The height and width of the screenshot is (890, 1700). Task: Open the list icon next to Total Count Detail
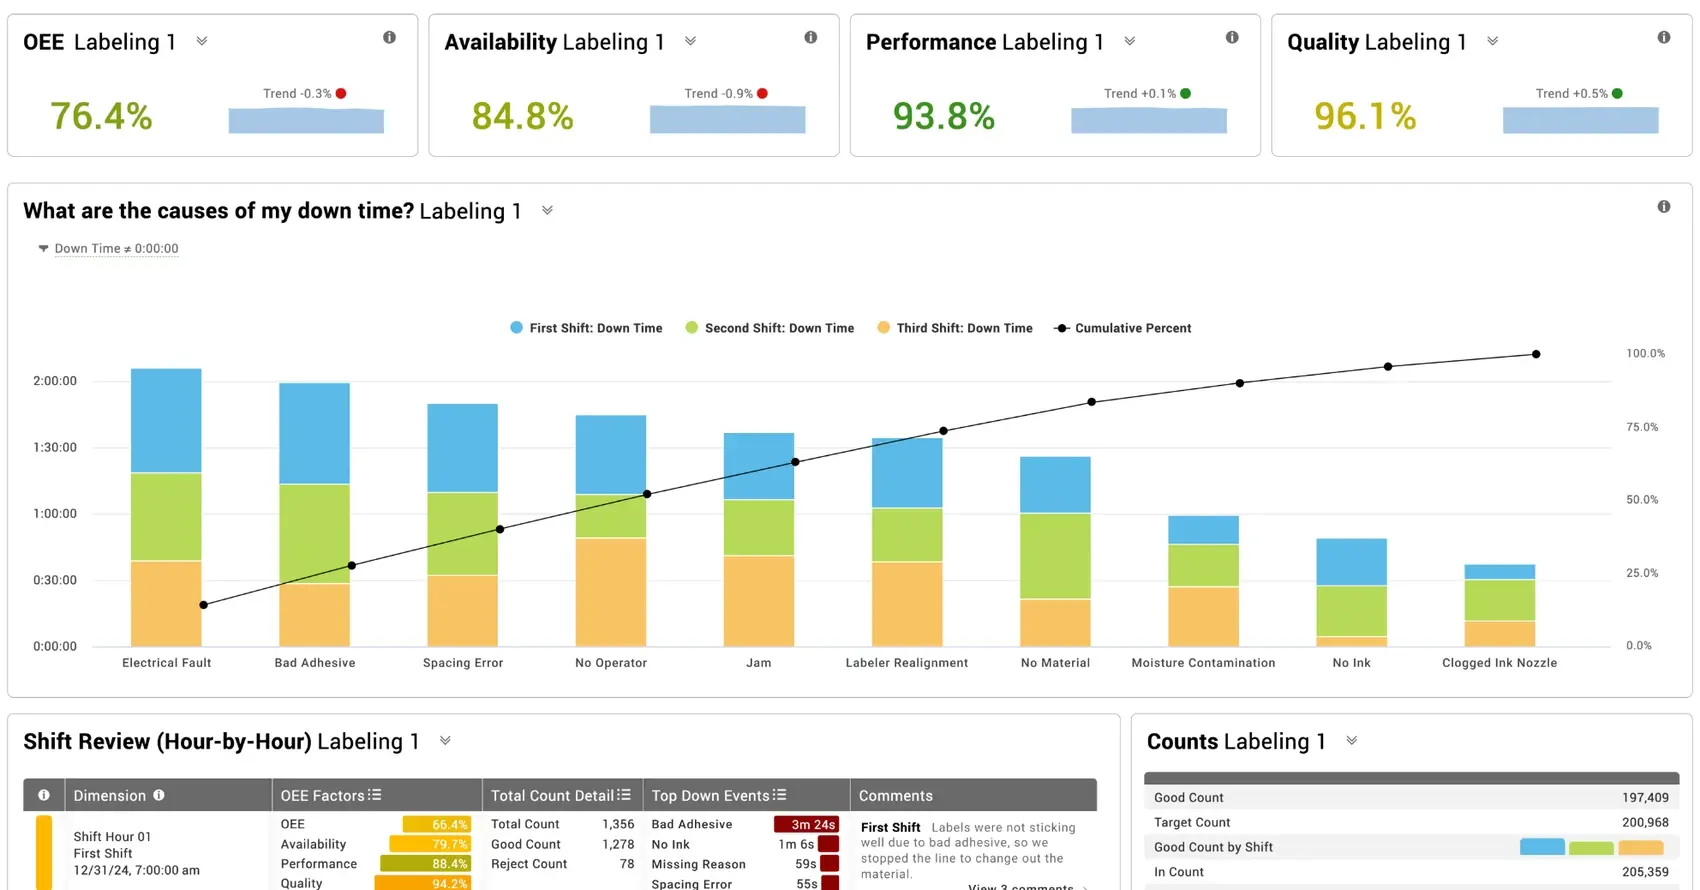click(x=624, y=795)
